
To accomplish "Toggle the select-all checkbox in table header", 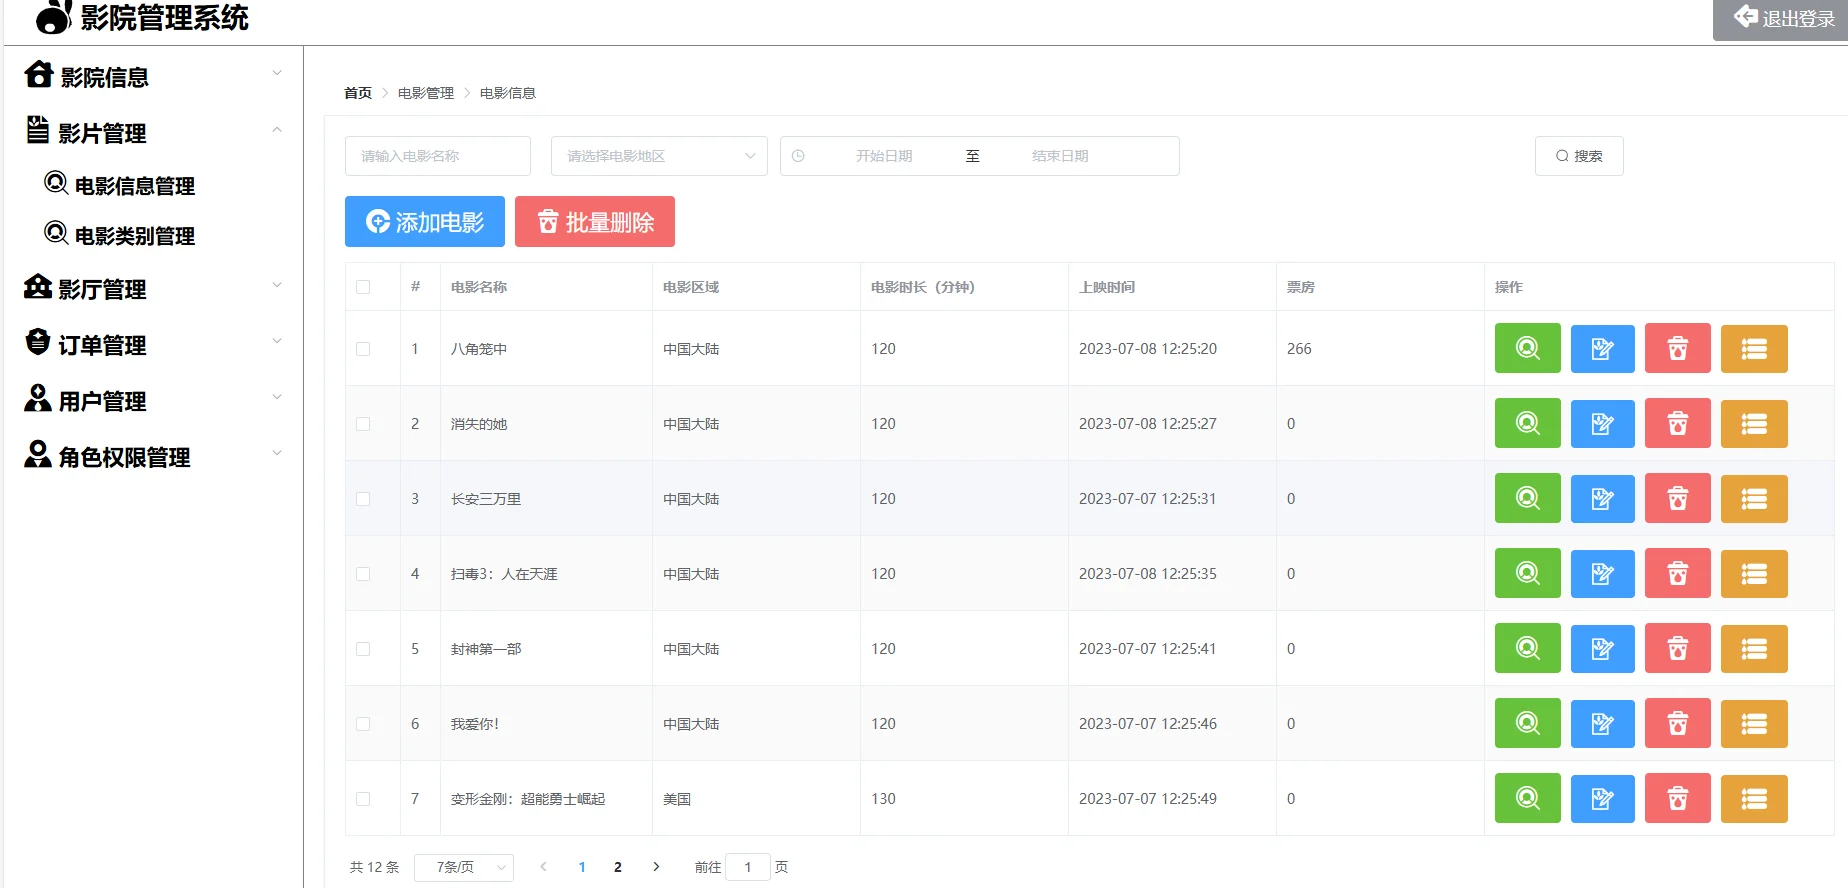I will pyautogui.click(x=363, y=287).
